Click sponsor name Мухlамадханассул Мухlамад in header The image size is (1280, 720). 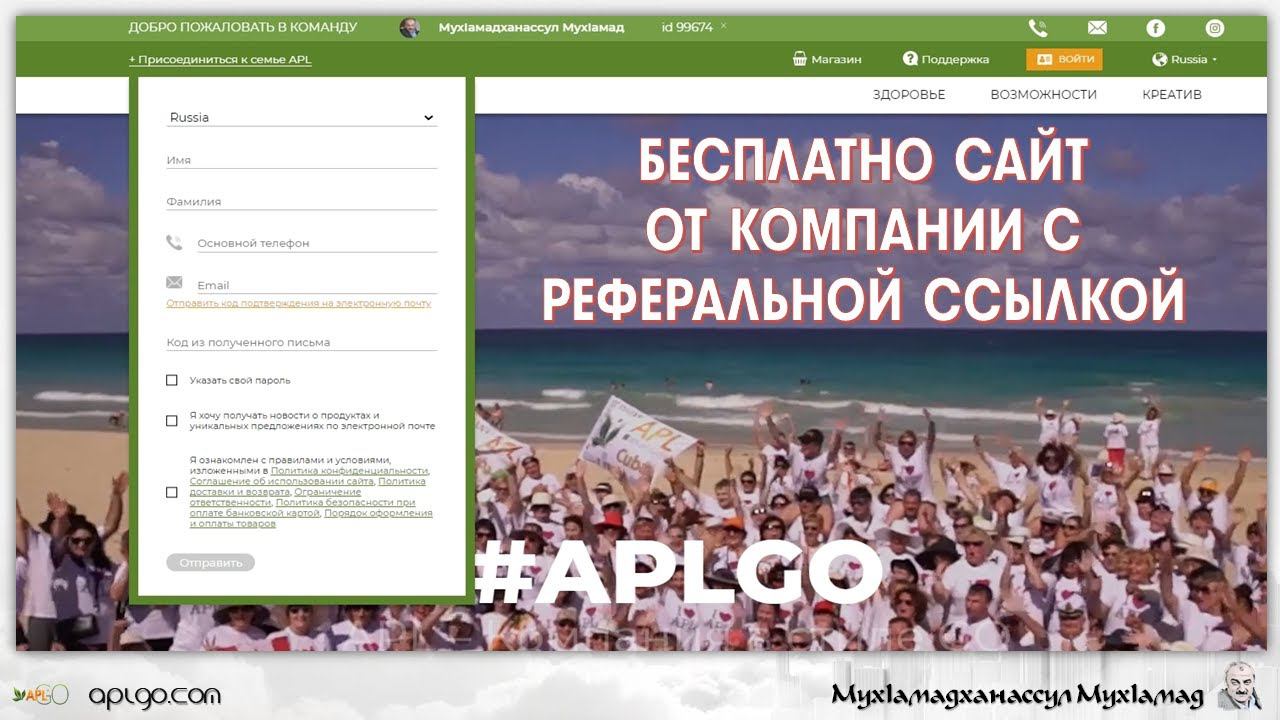click(531, 28)
